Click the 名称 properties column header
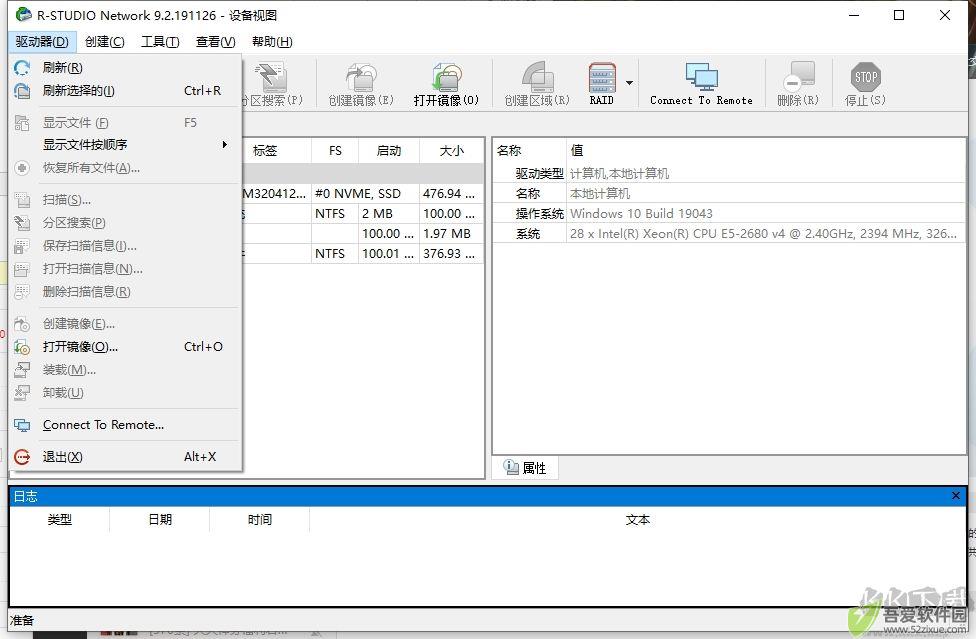Screen dimensions: 976x639 530,151
